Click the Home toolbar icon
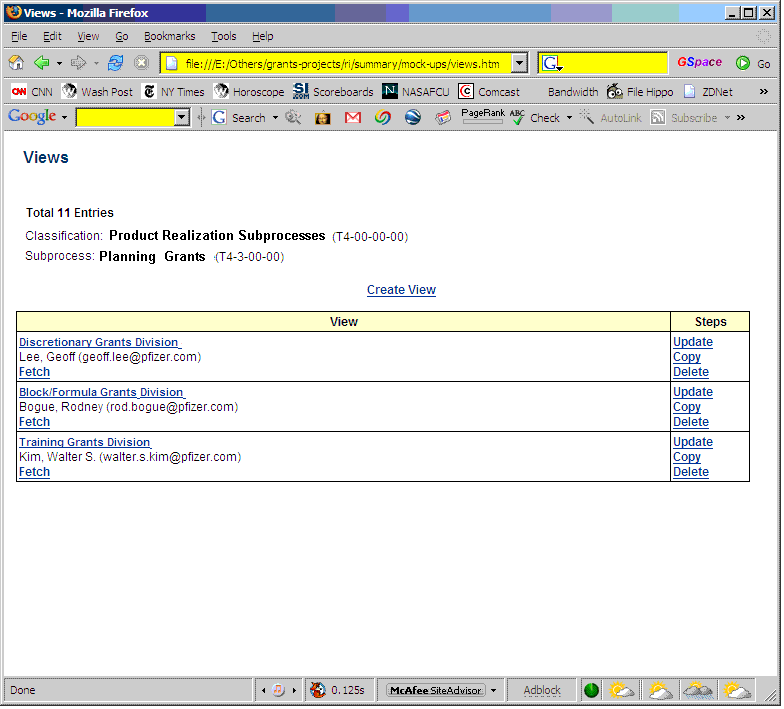 click(16, 63)
